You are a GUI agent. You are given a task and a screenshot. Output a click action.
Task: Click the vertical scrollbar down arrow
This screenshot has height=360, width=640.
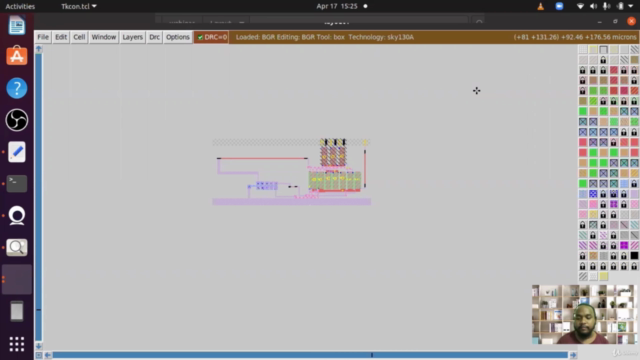[x=38, y=346]
